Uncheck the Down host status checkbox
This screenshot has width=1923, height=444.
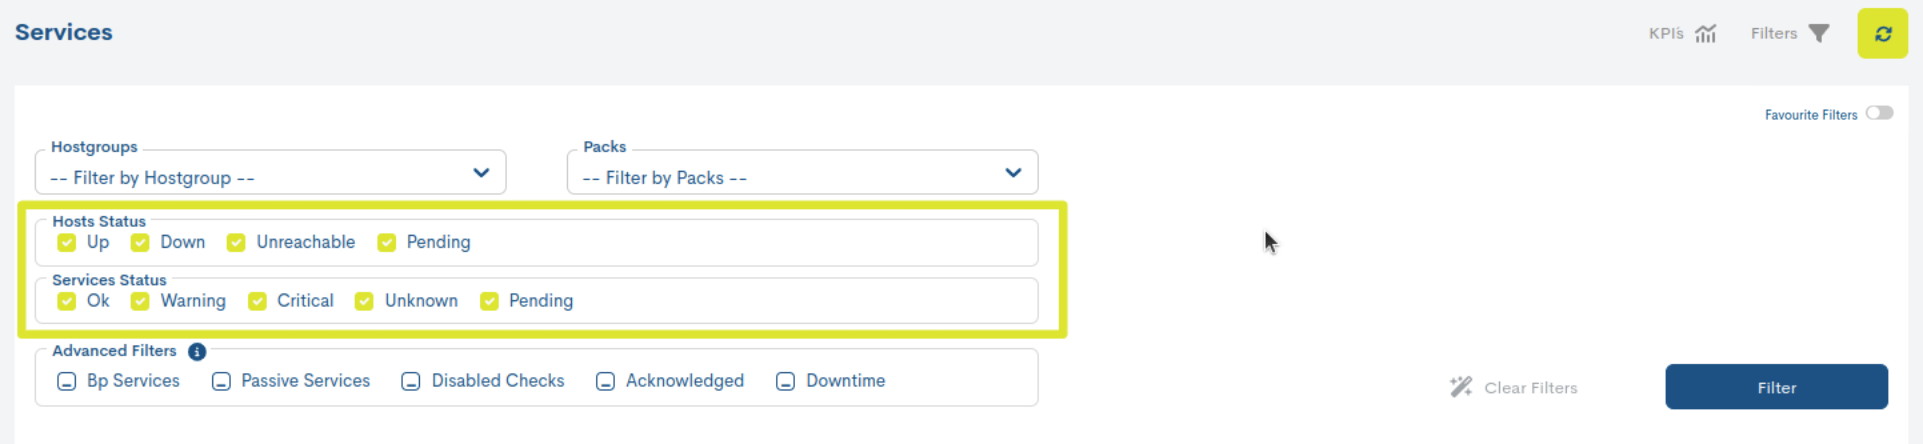pyautogui.click(x=140, y=242)
